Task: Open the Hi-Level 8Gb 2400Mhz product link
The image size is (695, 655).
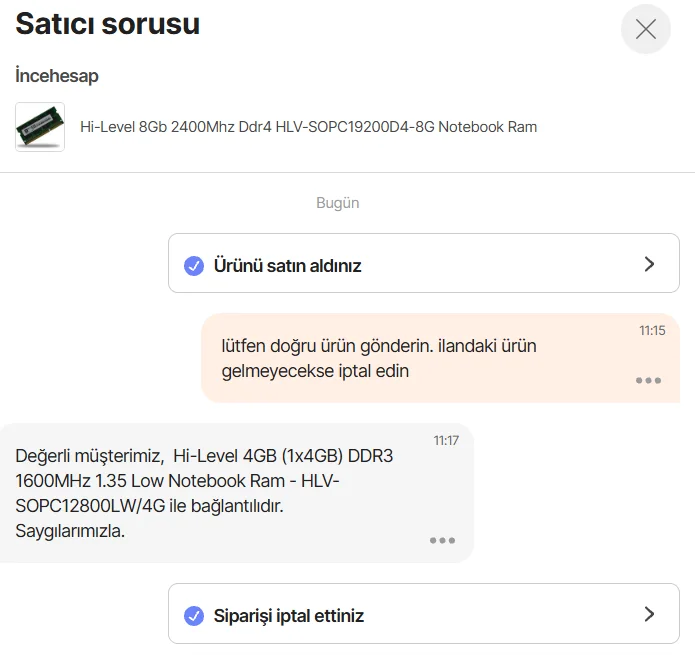Action: click(308, 127)
